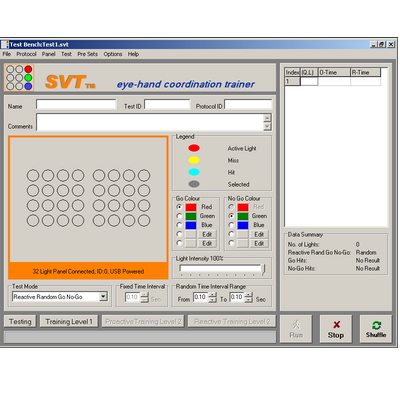
Task: Select the Blue radio under No Go Colour
Action: 231,225
